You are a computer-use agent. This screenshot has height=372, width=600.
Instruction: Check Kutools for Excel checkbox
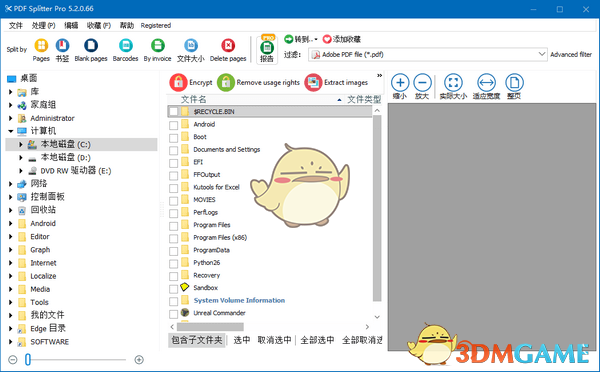[x=173, y=188]
